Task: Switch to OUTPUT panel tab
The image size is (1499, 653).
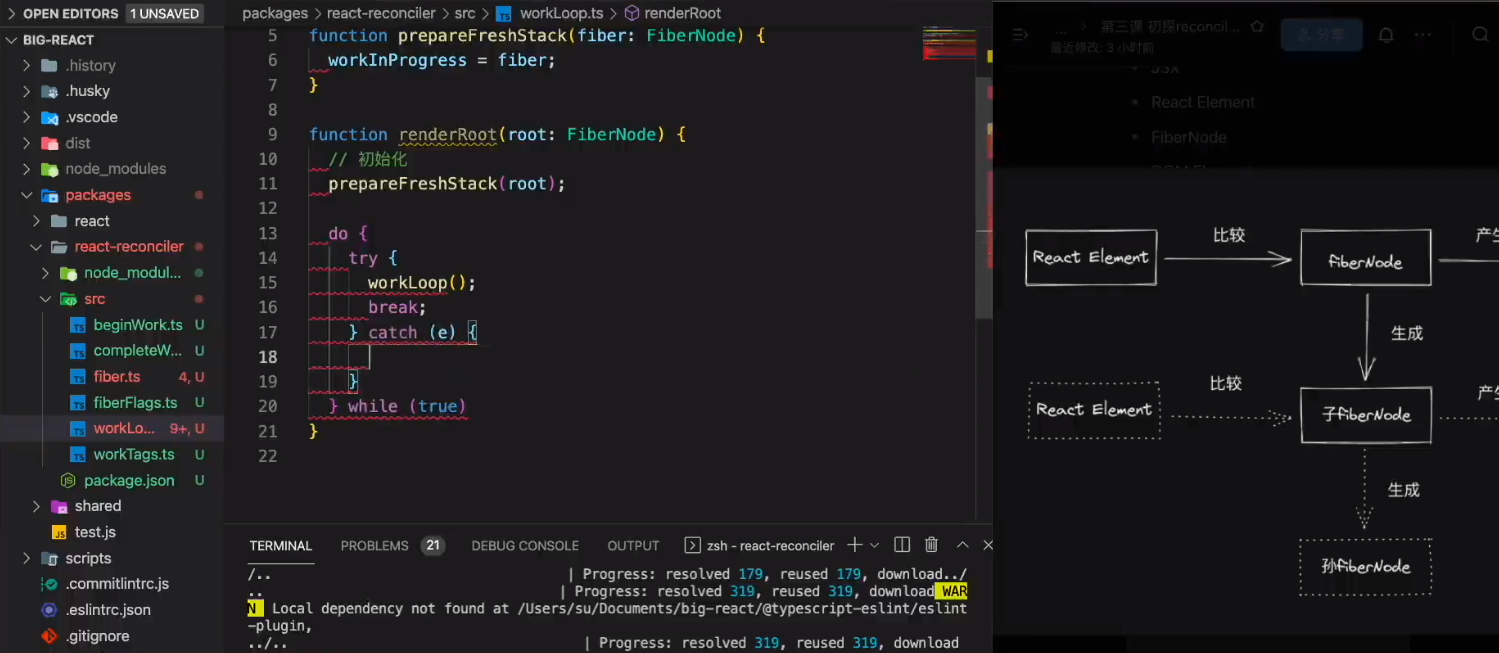Action: [x=633, y=546]
